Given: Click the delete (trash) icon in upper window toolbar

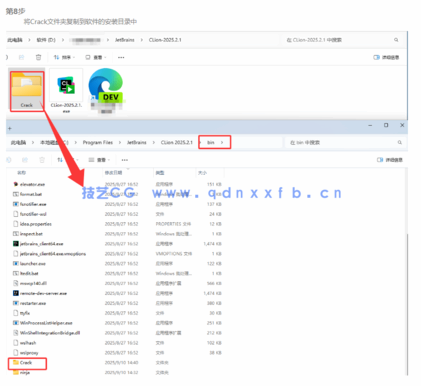Looking at the screenshot, I should click(x=38, y=57).
